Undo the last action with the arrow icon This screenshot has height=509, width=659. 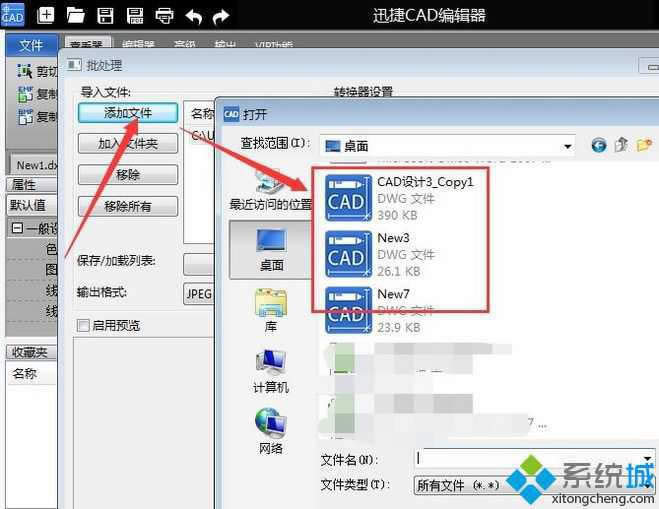point(194,16)
